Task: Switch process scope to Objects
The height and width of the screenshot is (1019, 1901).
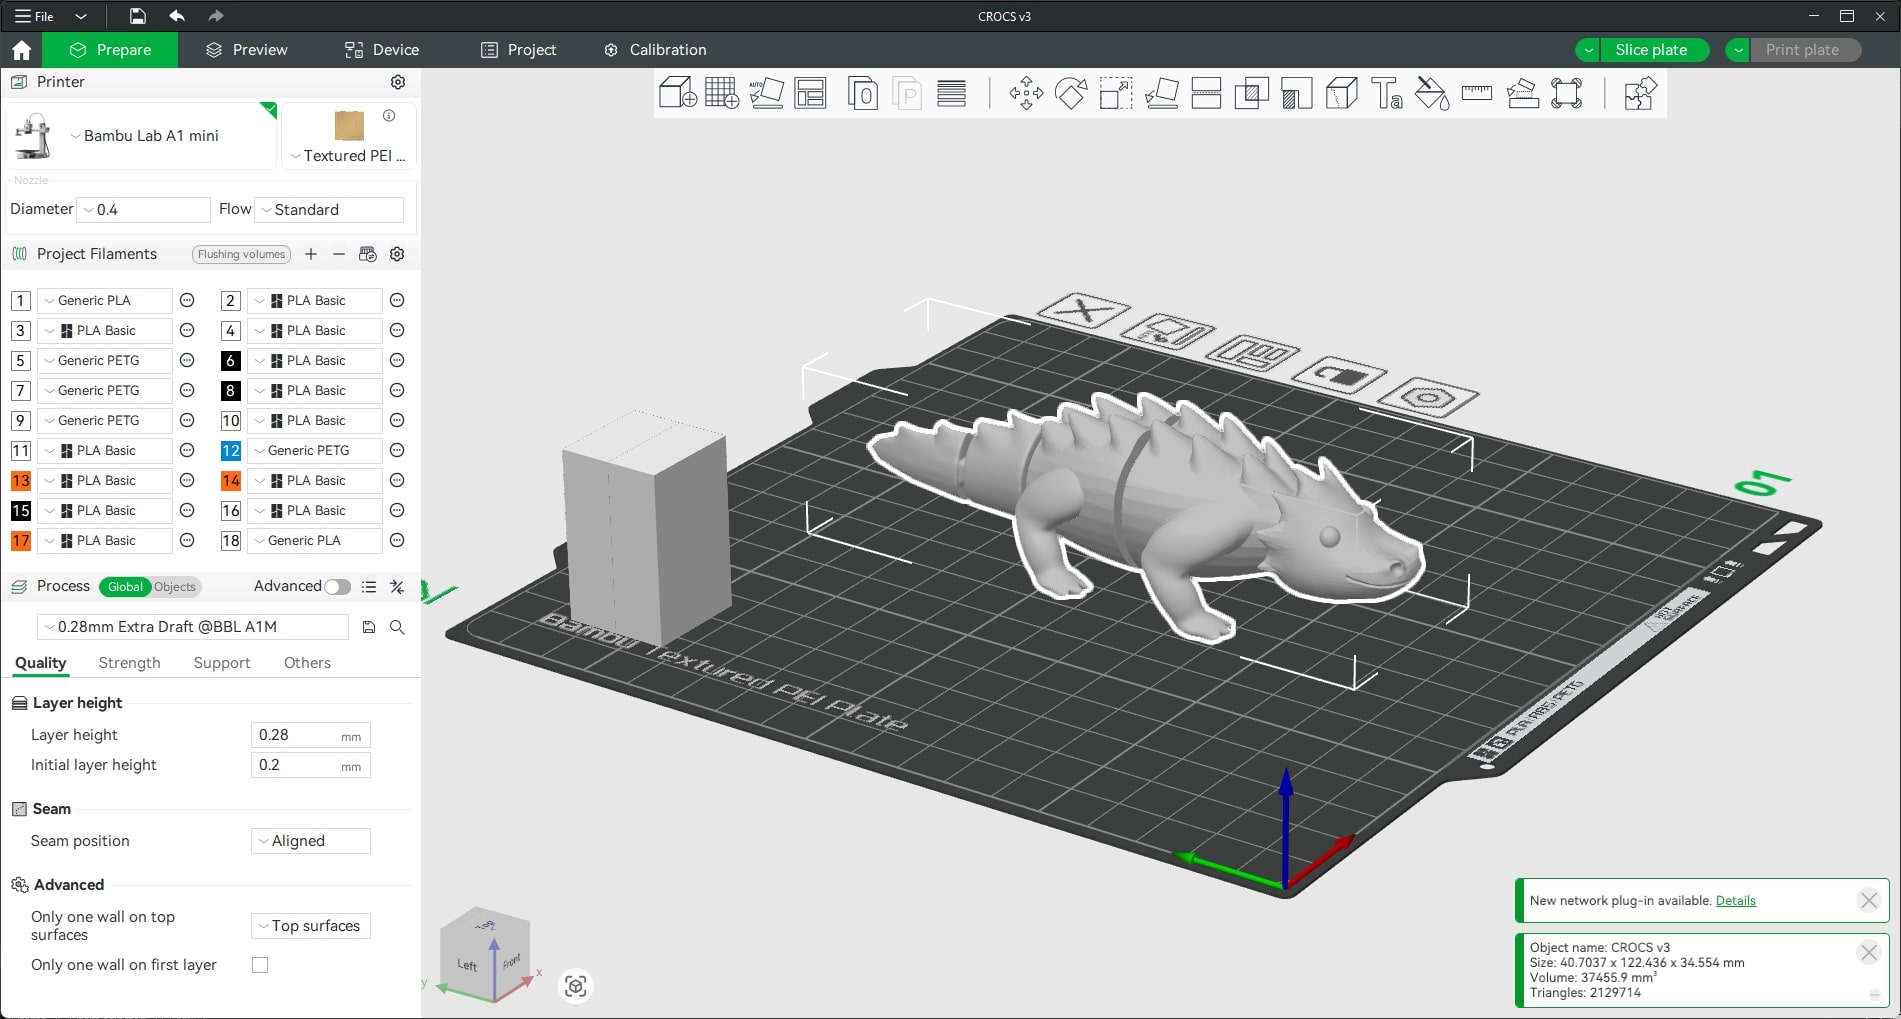Action: pos(175,587)
